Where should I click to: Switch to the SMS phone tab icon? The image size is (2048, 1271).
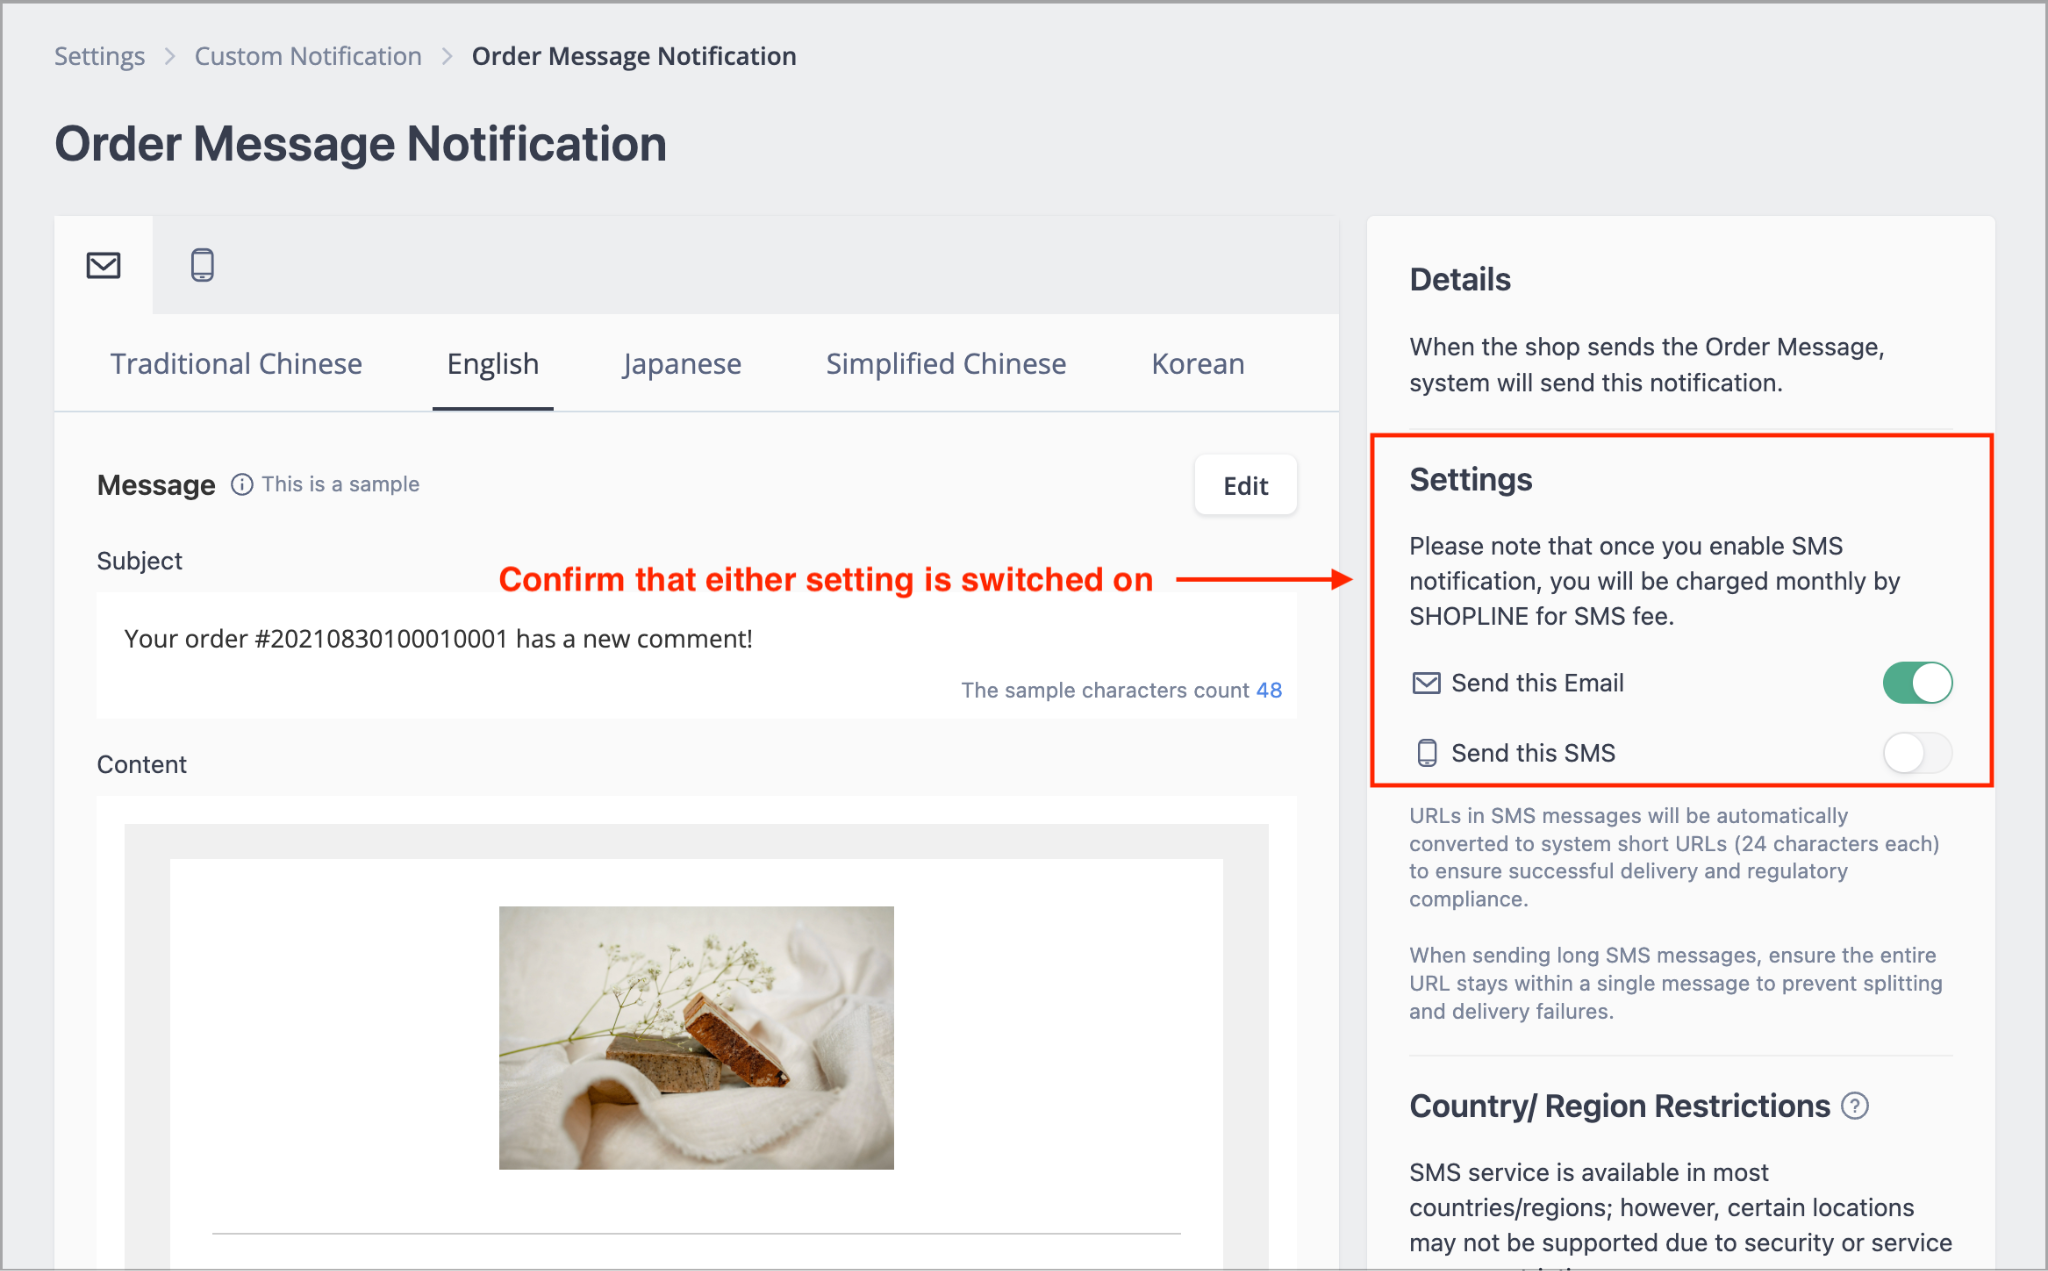click(x=202, y=265)
